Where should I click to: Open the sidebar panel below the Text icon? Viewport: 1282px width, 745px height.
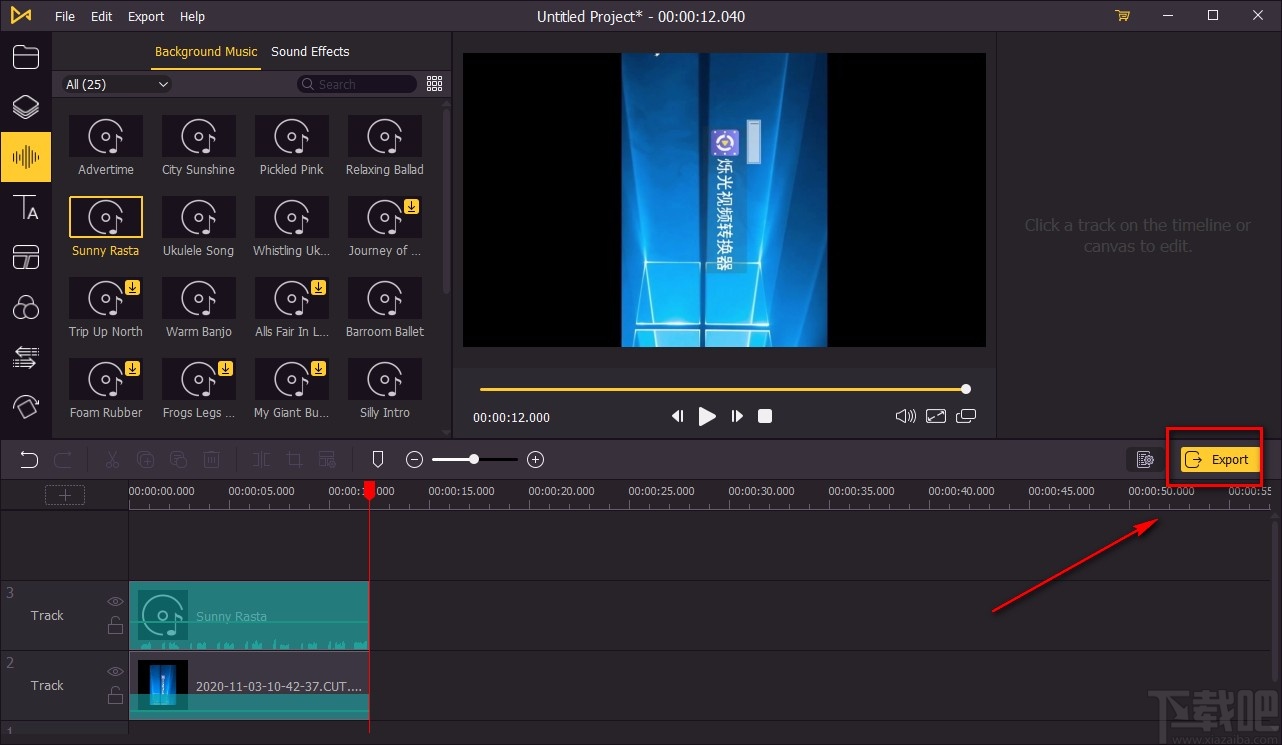(x=25, y=257)
